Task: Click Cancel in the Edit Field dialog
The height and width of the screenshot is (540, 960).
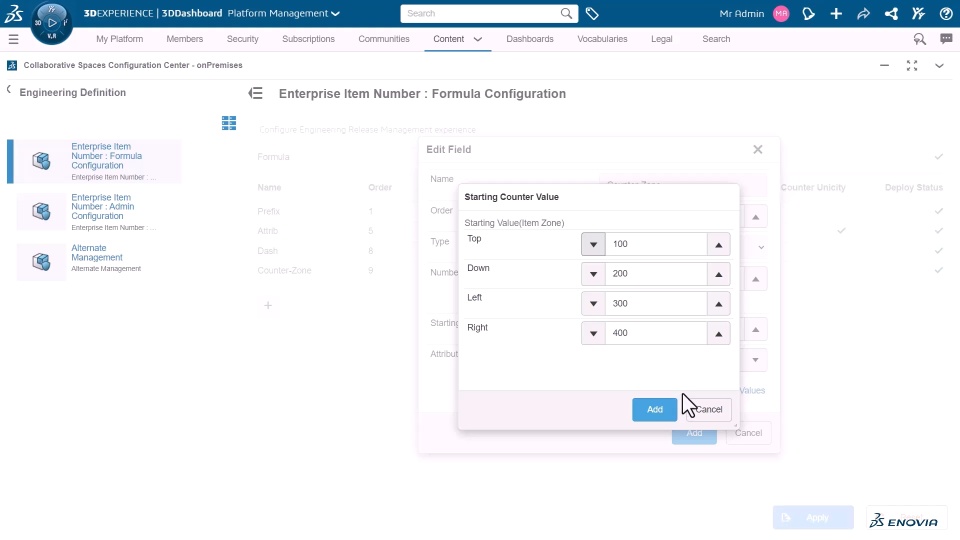Action: [x=748, y=433]
